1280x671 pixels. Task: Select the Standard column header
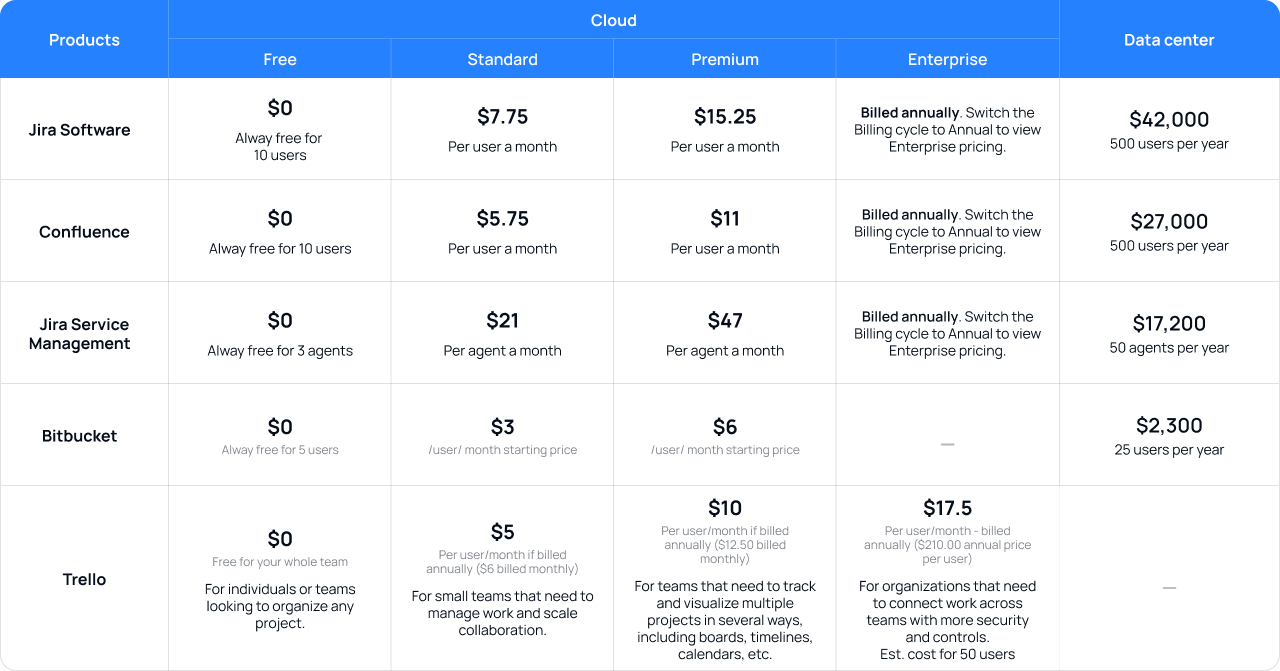point(502,59)
